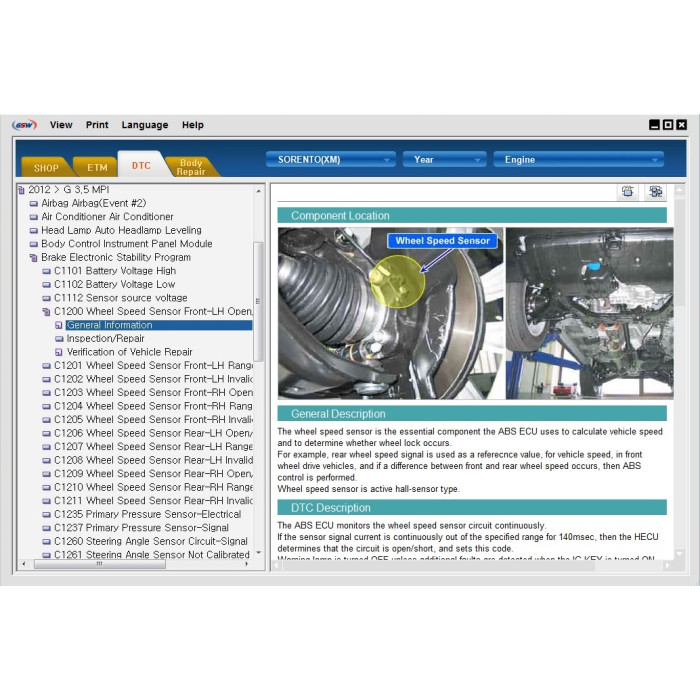
Task: Click the C1208 Wheel Speed Sensor icon
Action: 46,460
